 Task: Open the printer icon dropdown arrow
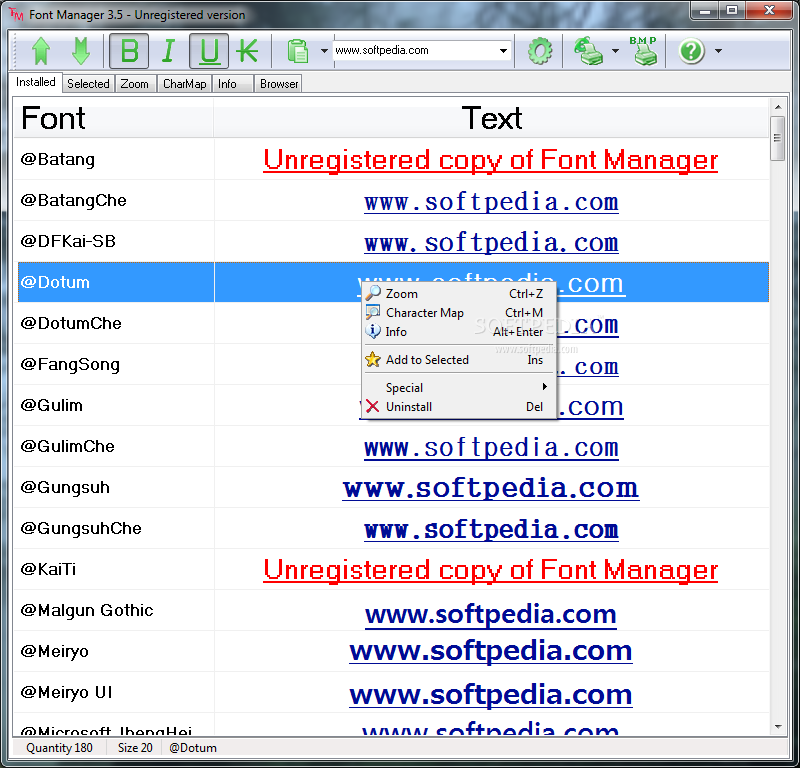615,51
